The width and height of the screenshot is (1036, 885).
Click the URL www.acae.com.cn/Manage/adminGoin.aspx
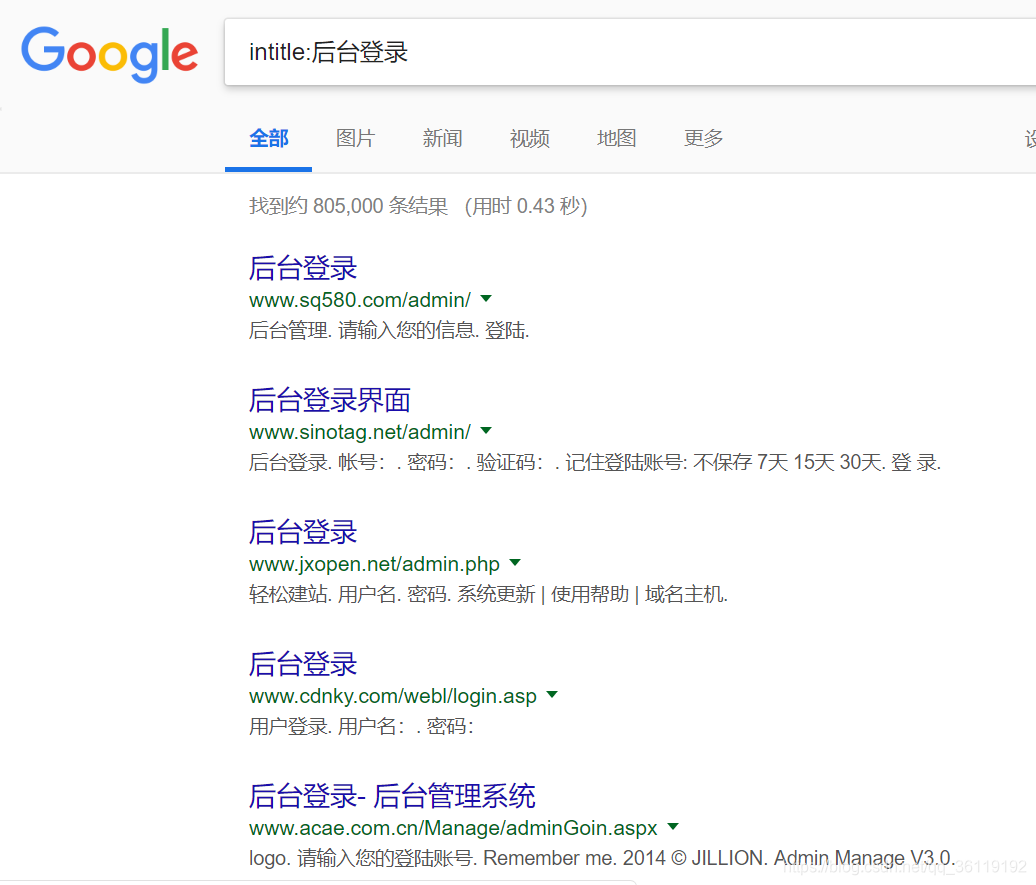coord(453,828)
